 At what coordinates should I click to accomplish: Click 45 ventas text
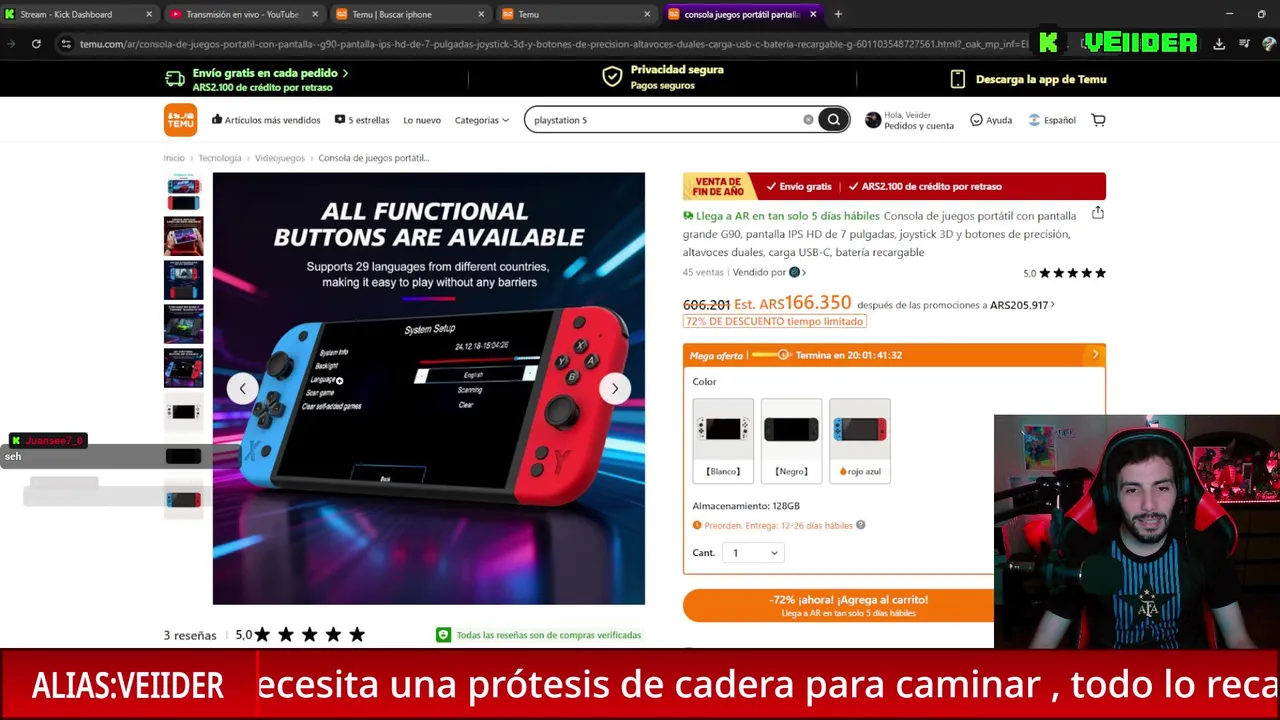click(x=703, y=272)
